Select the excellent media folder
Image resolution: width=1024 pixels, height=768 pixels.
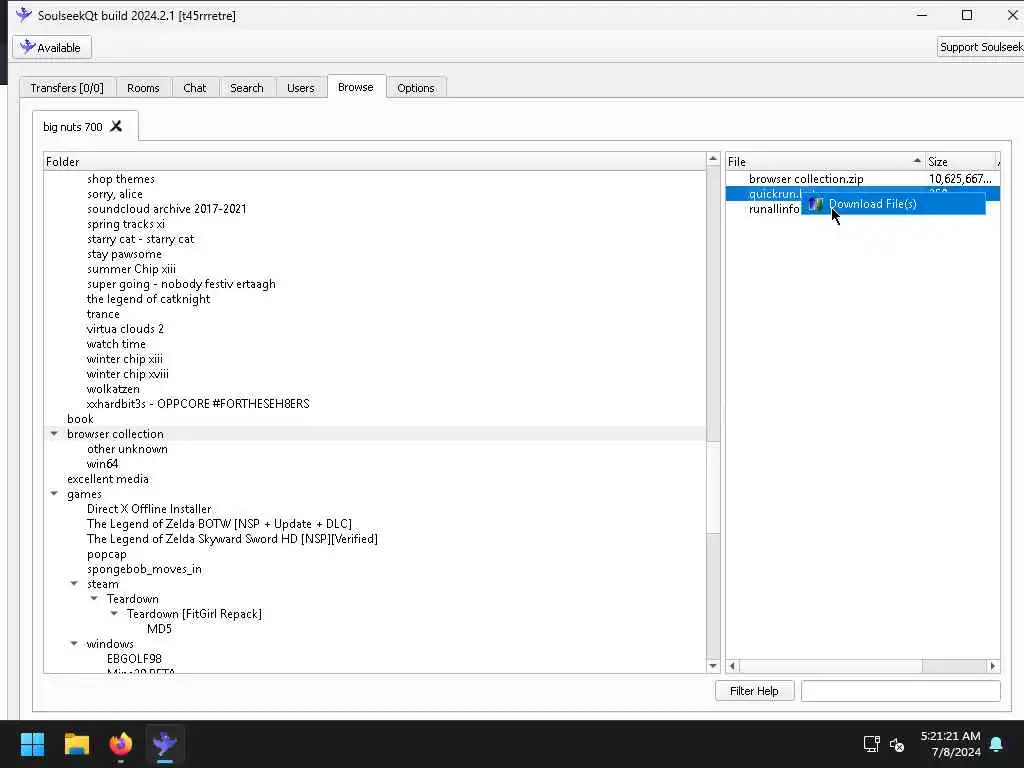coord(108,479)
